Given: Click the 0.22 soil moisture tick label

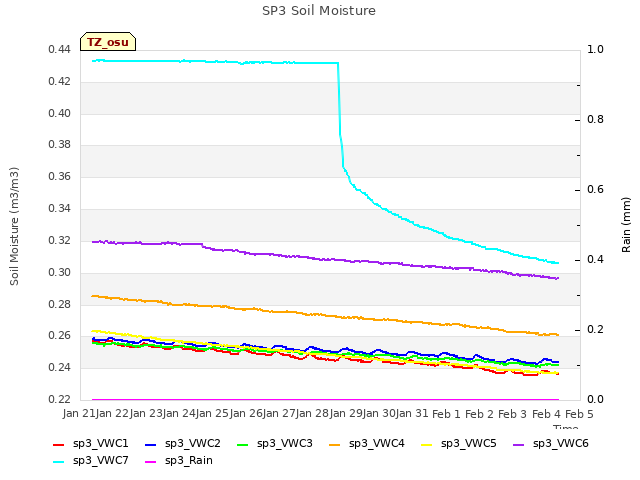Looking at the screenshot, I should 60,400.
